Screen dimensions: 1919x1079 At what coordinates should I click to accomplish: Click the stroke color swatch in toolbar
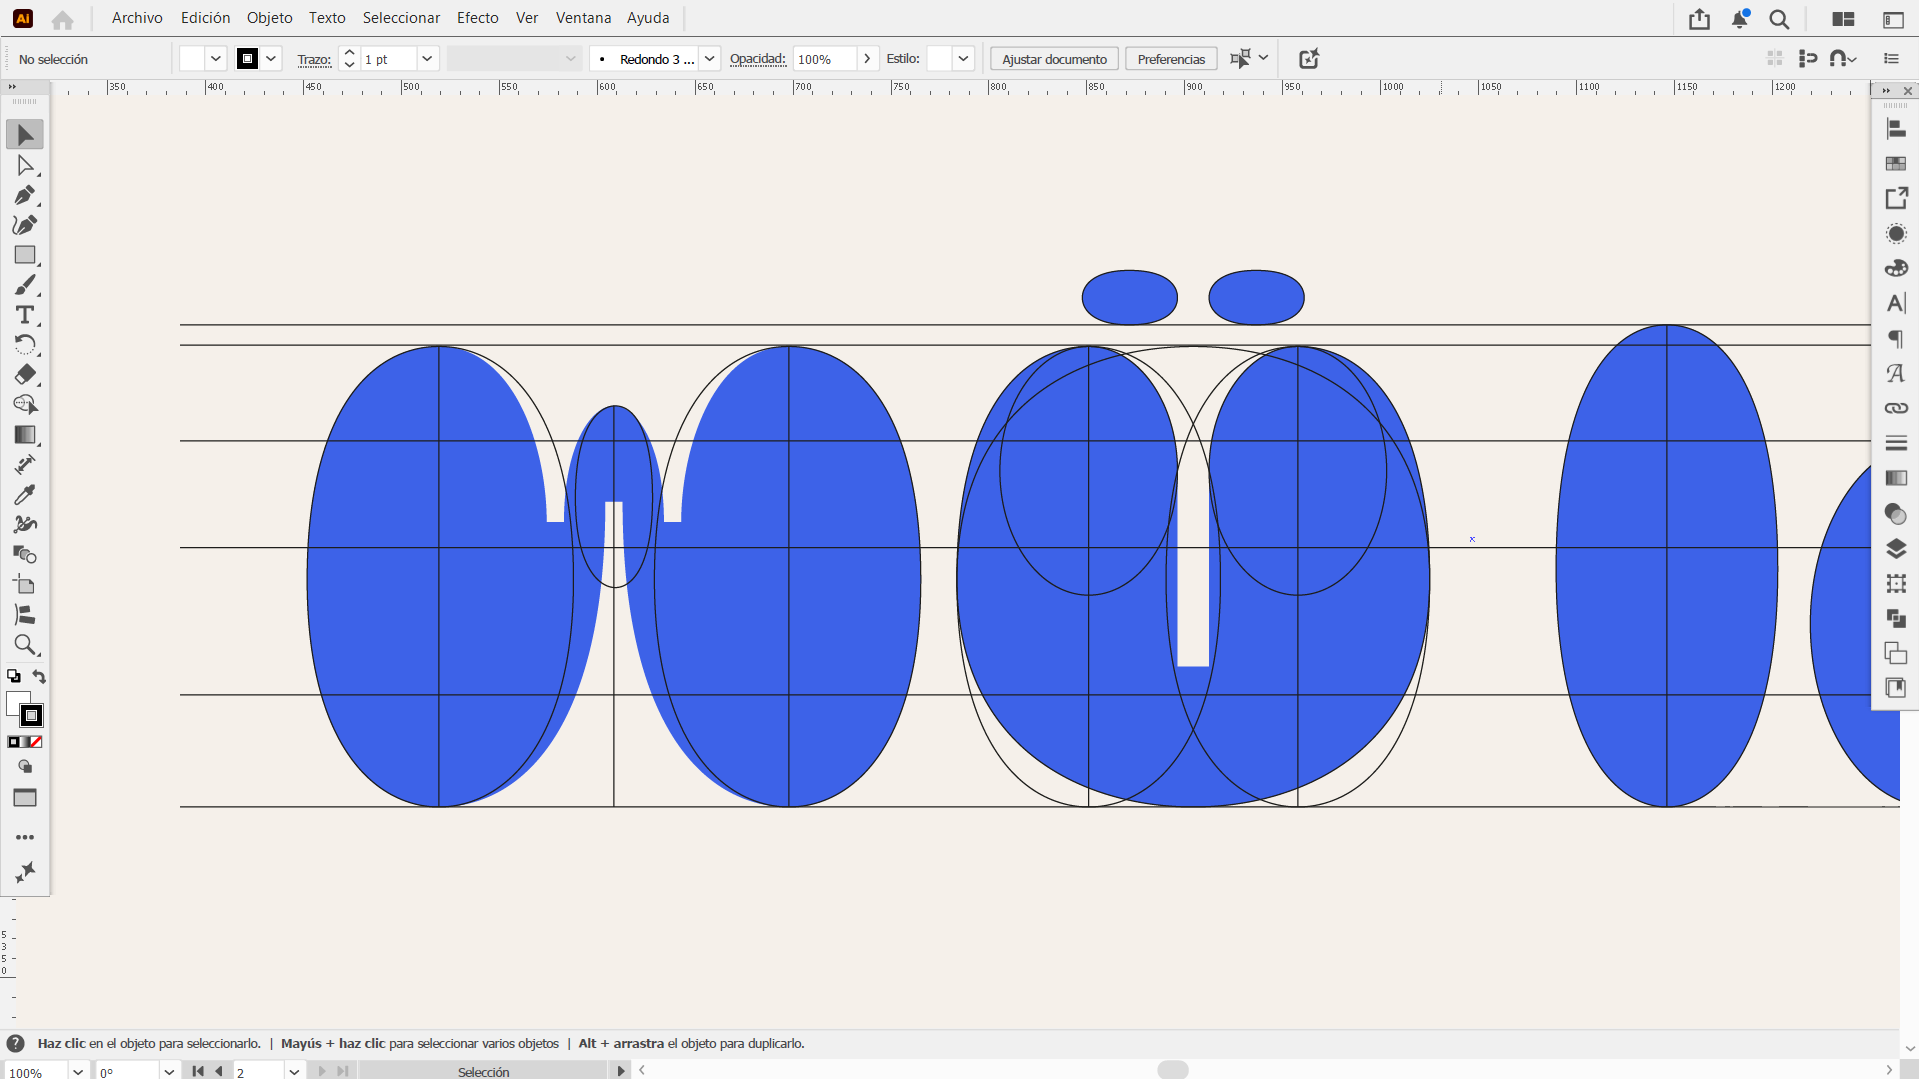[x=32, y=715]
